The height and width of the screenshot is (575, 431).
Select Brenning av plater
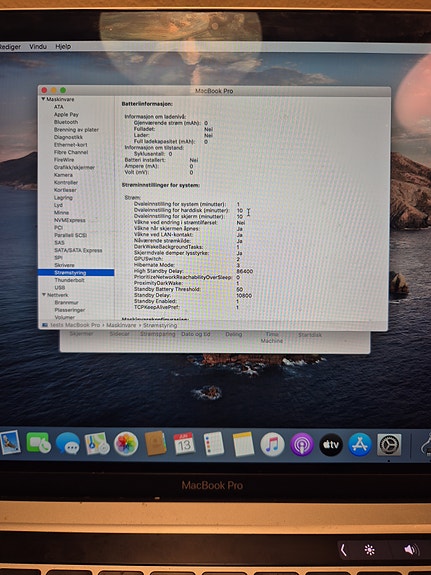76,129
